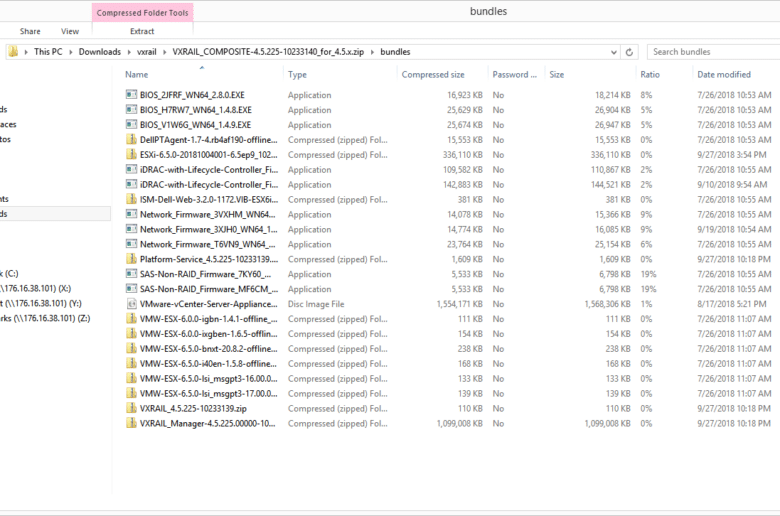780x516 pixels.
Task: Select the Compressed Folder Tools tab
Action: pyautogui.click(x=142, y=12)
